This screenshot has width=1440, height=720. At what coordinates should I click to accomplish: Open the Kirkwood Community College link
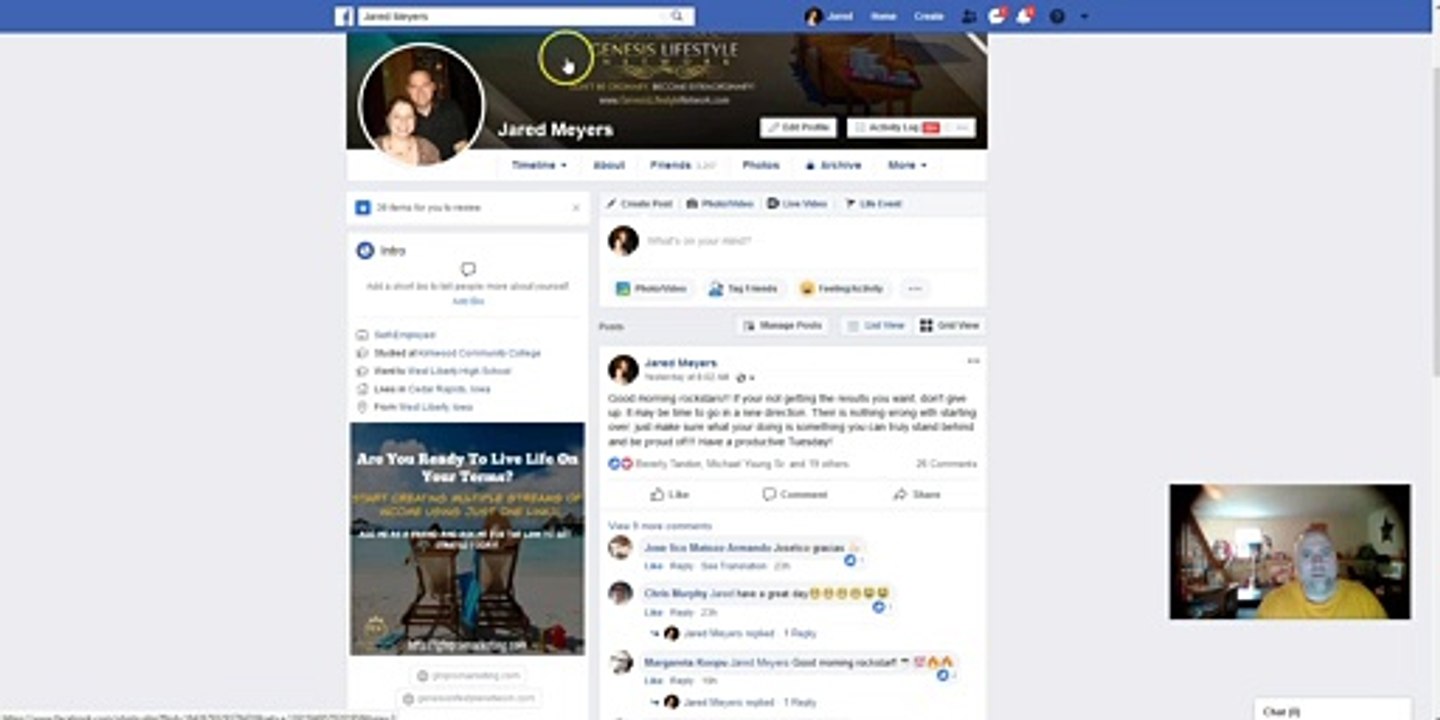479,353
